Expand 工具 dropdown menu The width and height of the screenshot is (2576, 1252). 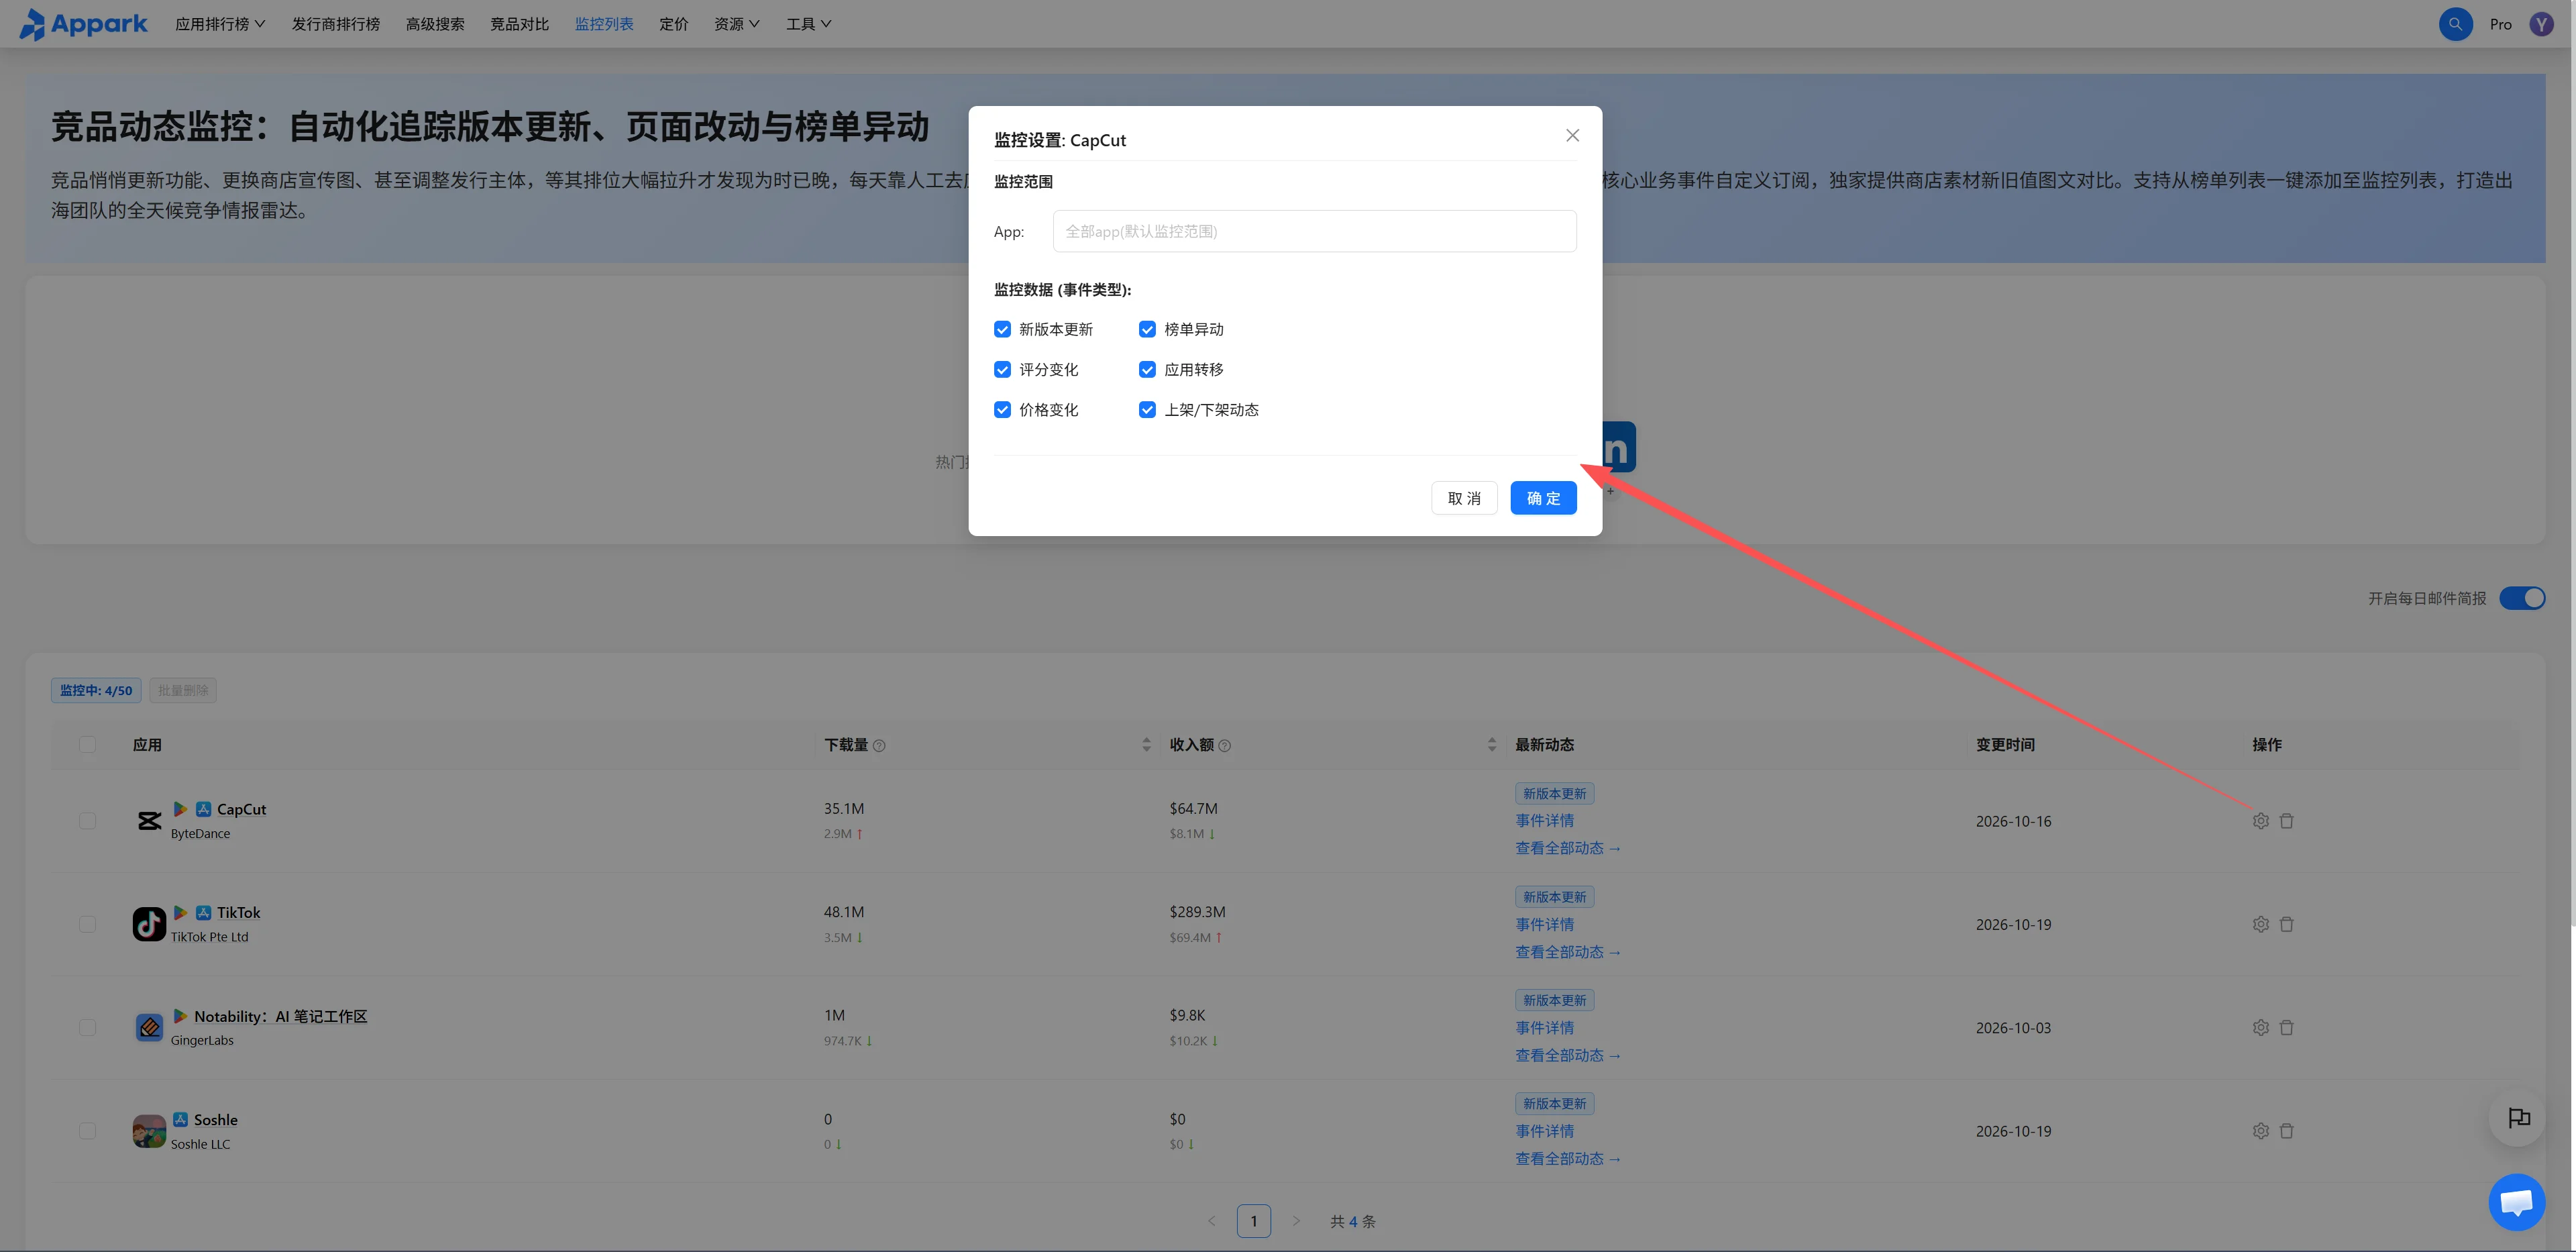click(x=808, y=24)
